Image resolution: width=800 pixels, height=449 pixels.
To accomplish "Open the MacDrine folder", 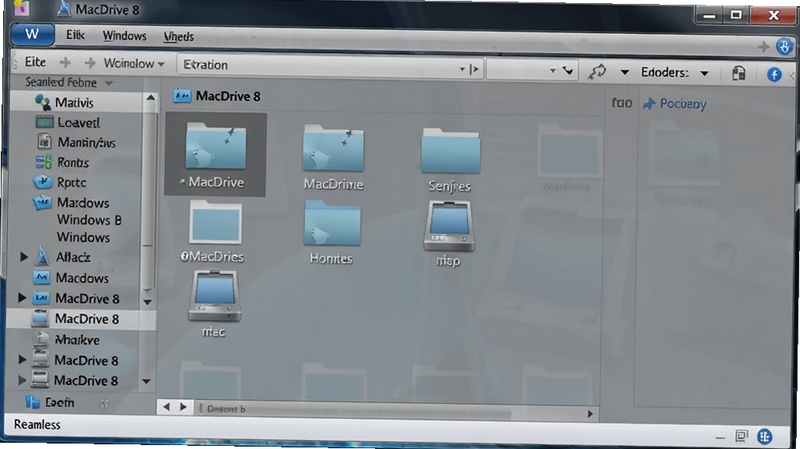I will coord(333,157).
